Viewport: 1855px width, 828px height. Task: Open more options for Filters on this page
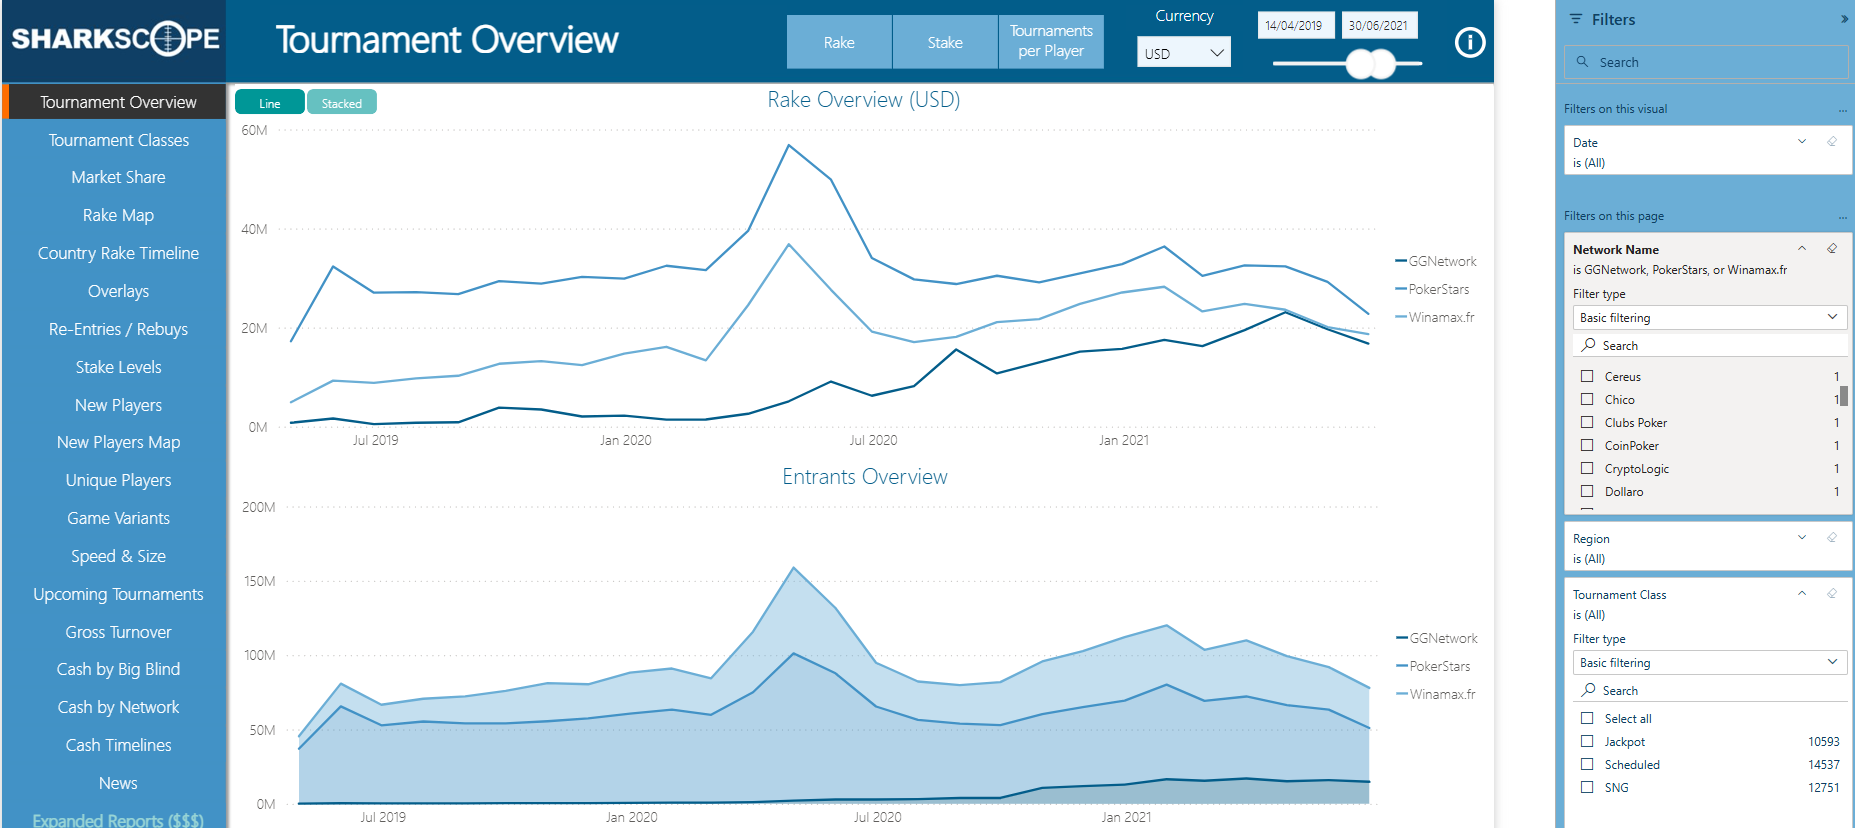1842,217
